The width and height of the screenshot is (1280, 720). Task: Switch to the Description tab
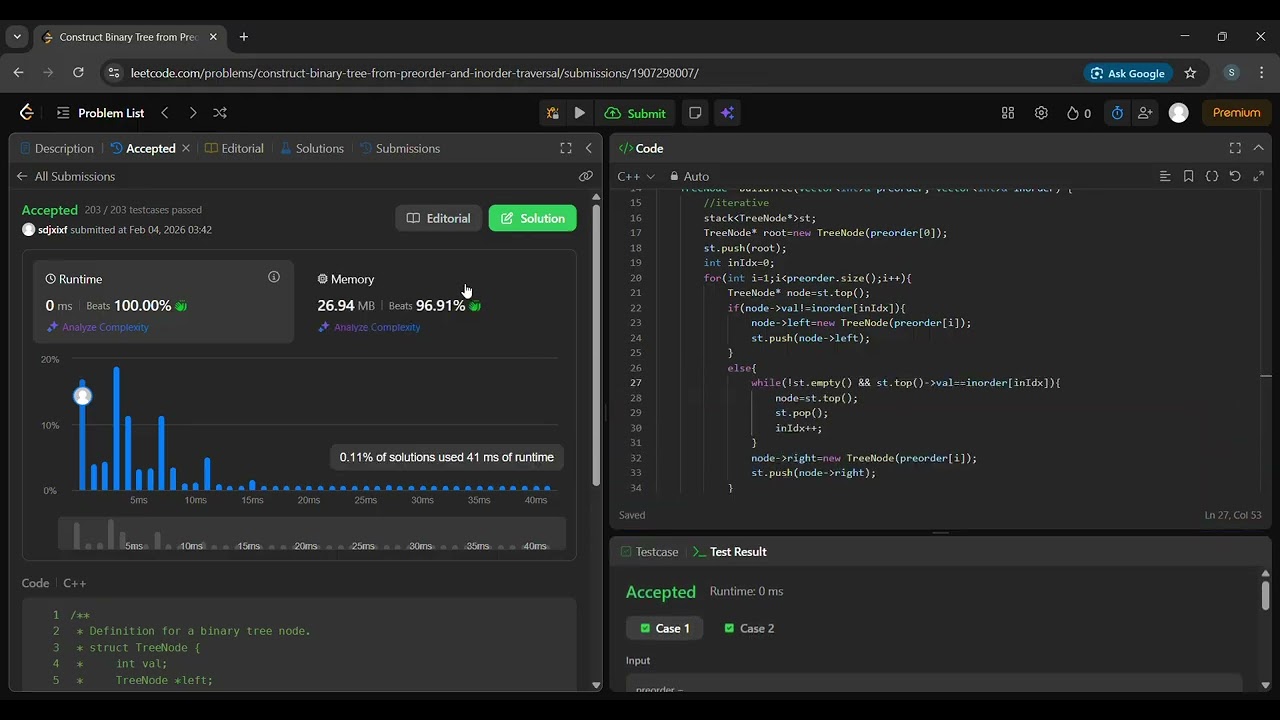(x=56, y=148)
